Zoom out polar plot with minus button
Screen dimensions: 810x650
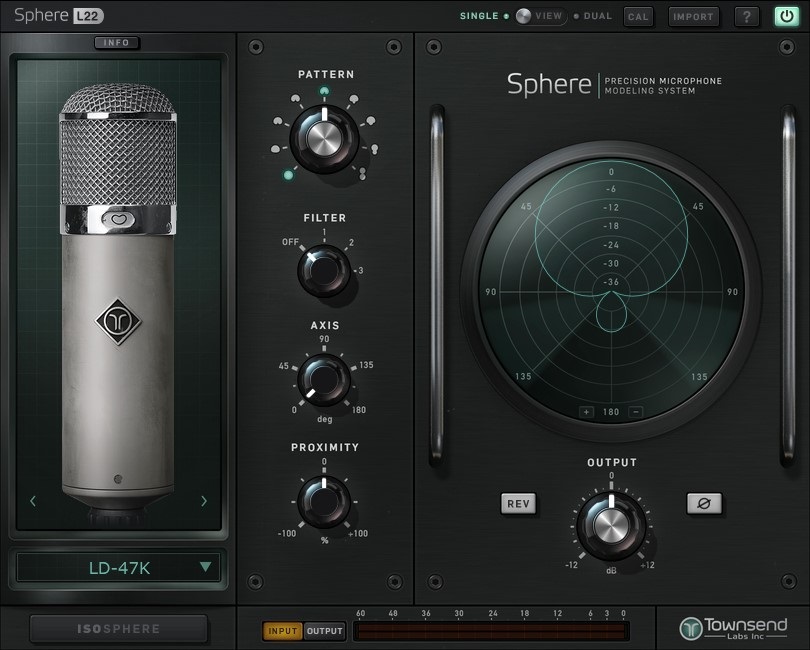pos(635,412)
